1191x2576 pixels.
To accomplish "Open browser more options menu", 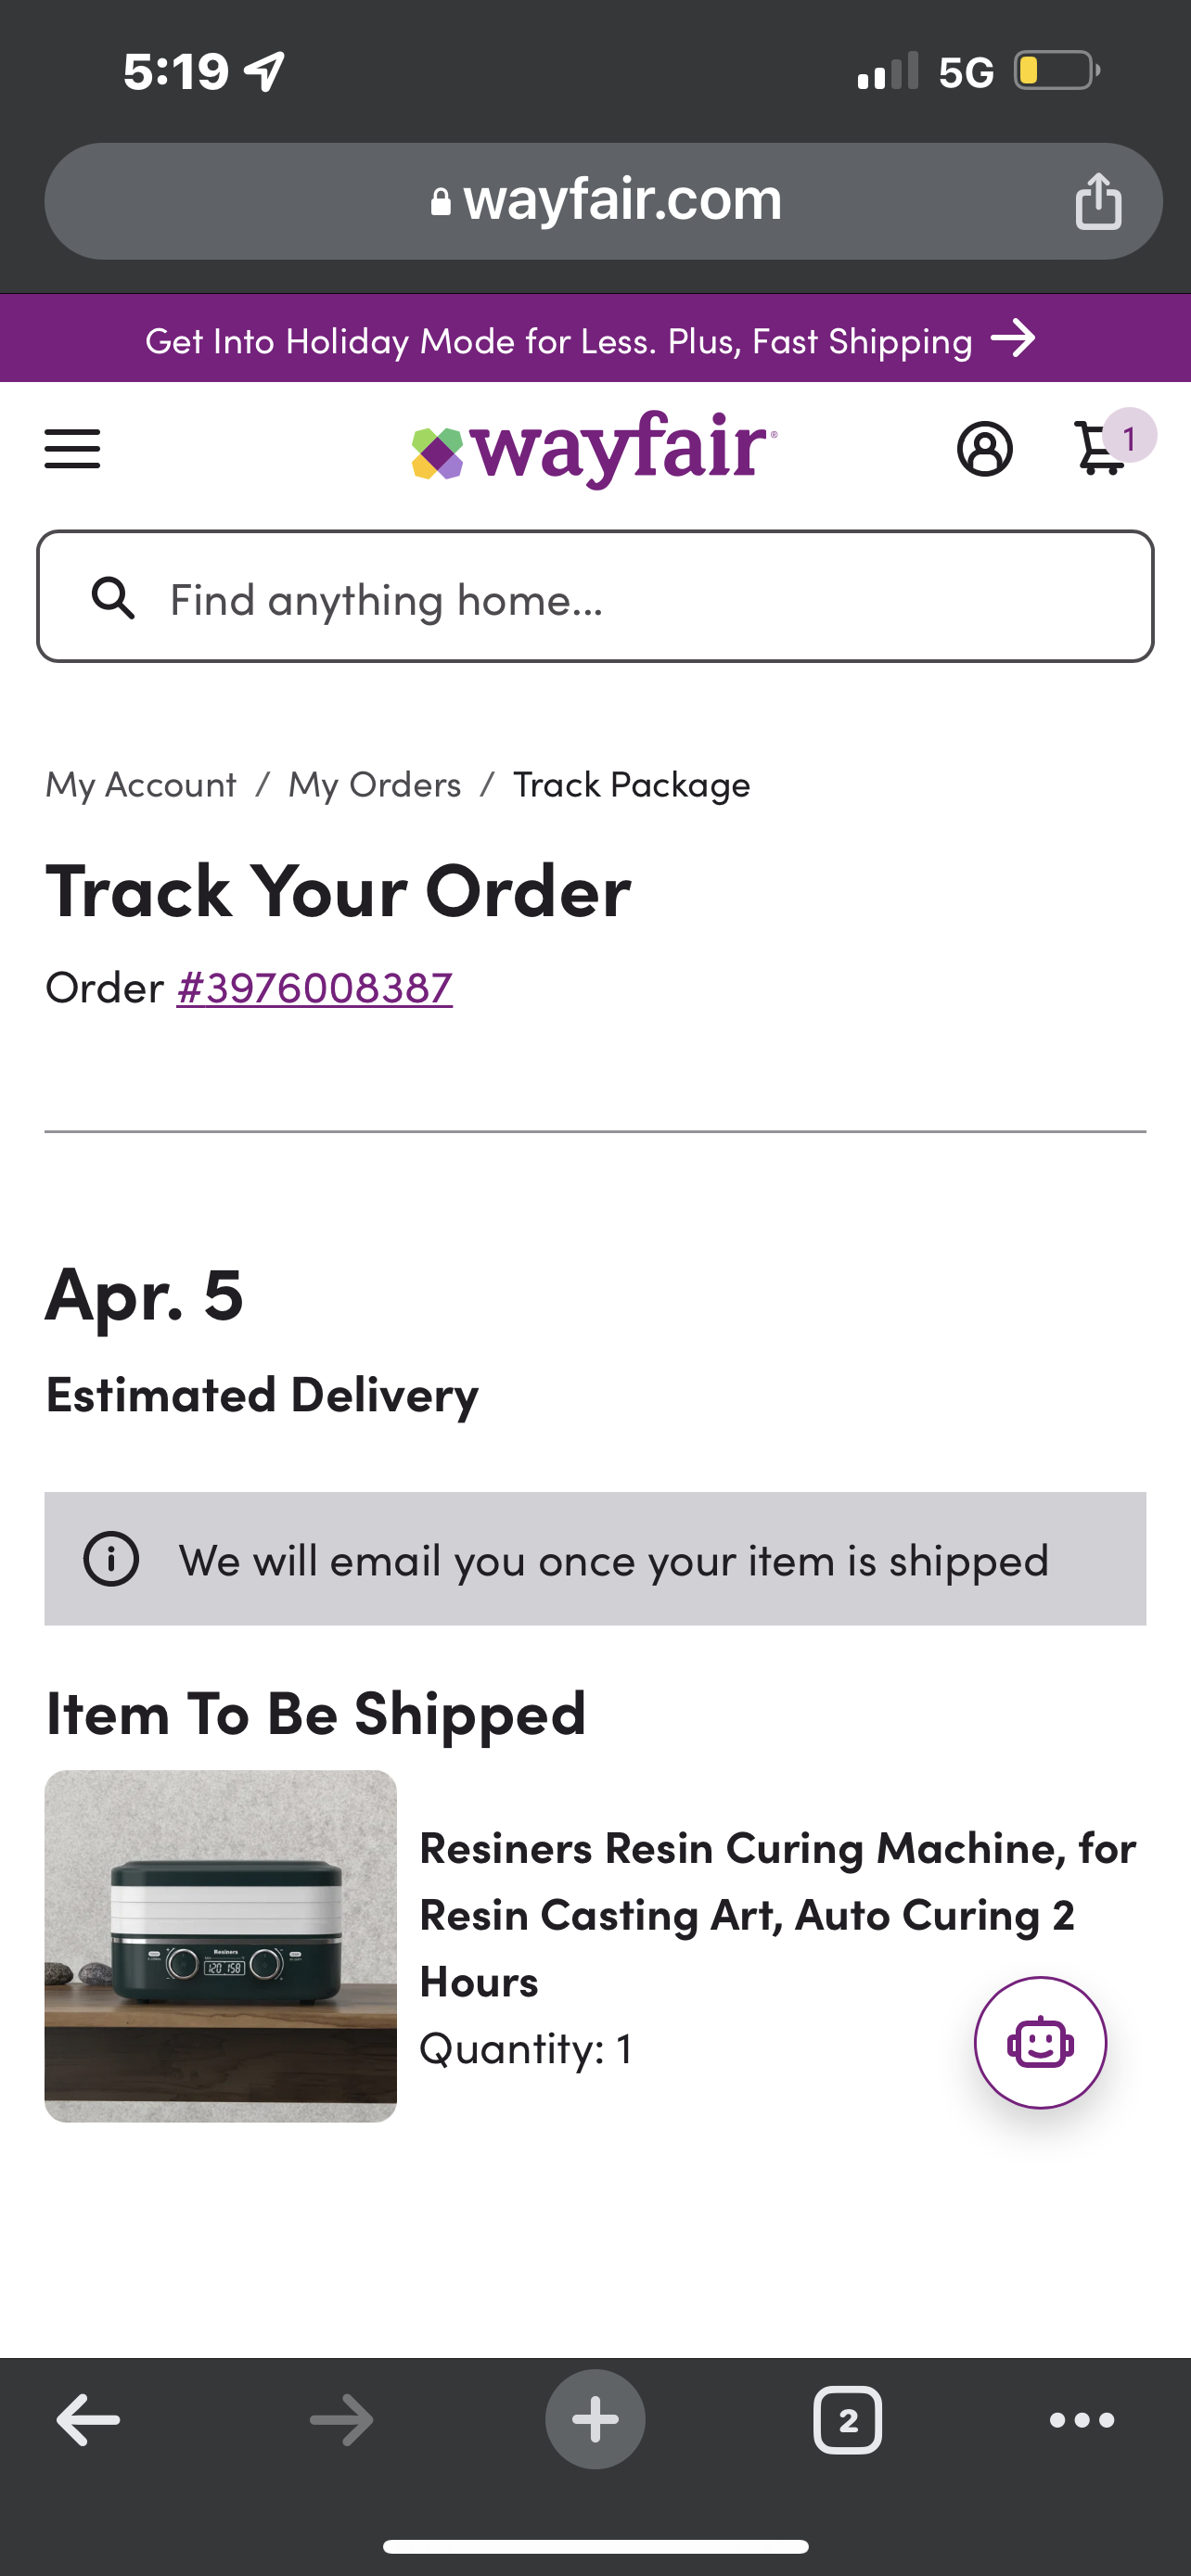I will [x=1082, y=2420].
